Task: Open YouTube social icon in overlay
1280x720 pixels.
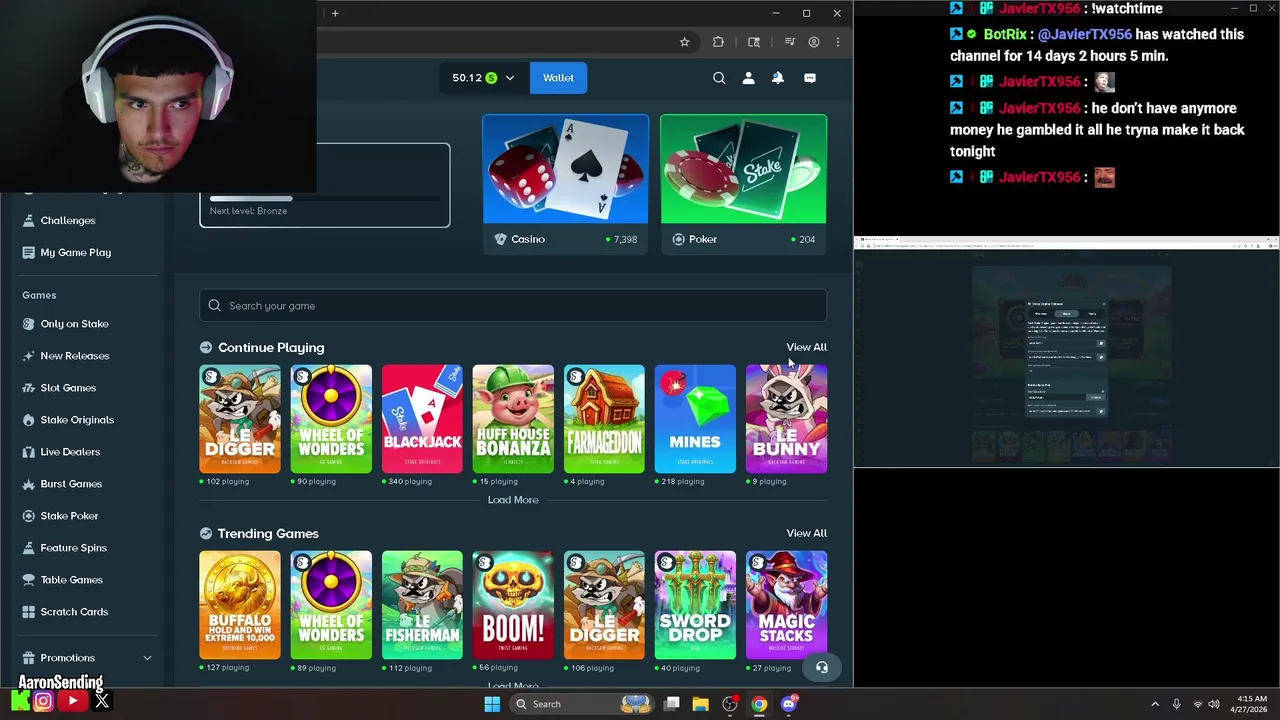Action: 72,701
